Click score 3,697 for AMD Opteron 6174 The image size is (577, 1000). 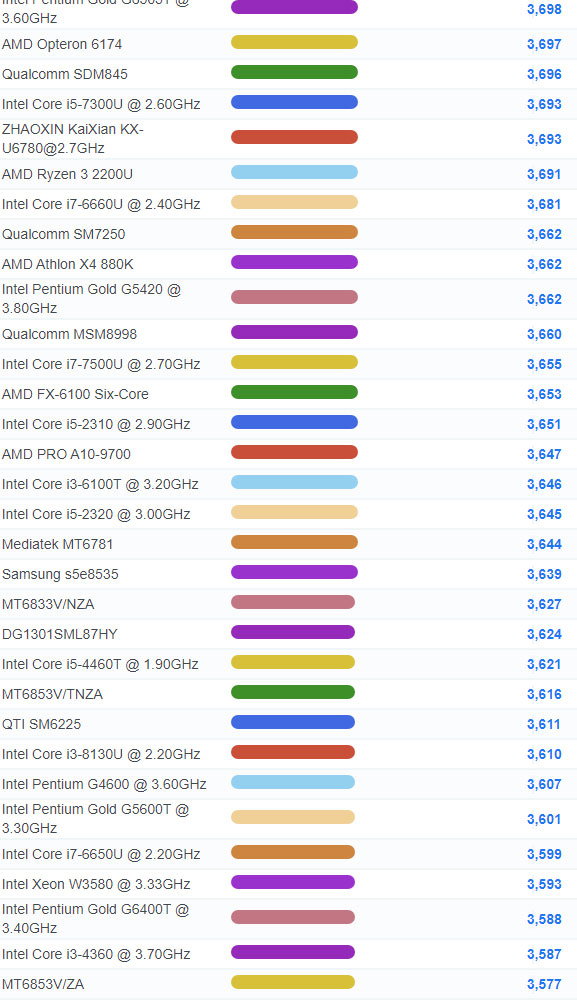tap(544, 44)
